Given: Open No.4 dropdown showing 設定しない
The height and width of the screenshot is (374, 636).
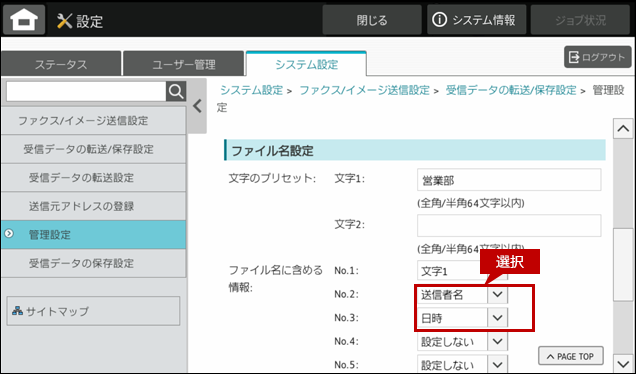Looking at the screenshot, I should point(462,342).
